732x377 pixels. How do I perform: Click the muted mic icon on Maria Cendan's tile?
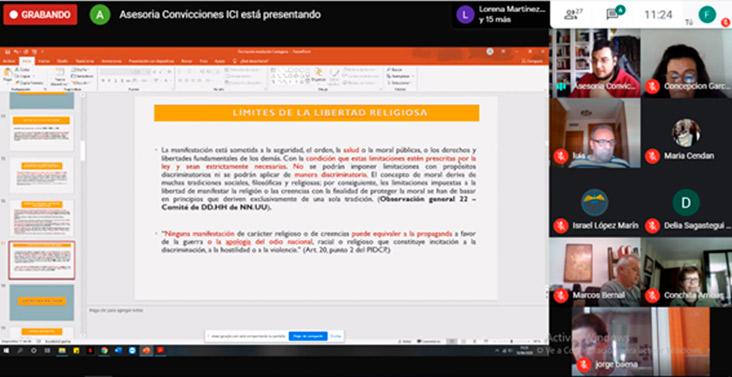pyautogui.click(x=652, y=156)
